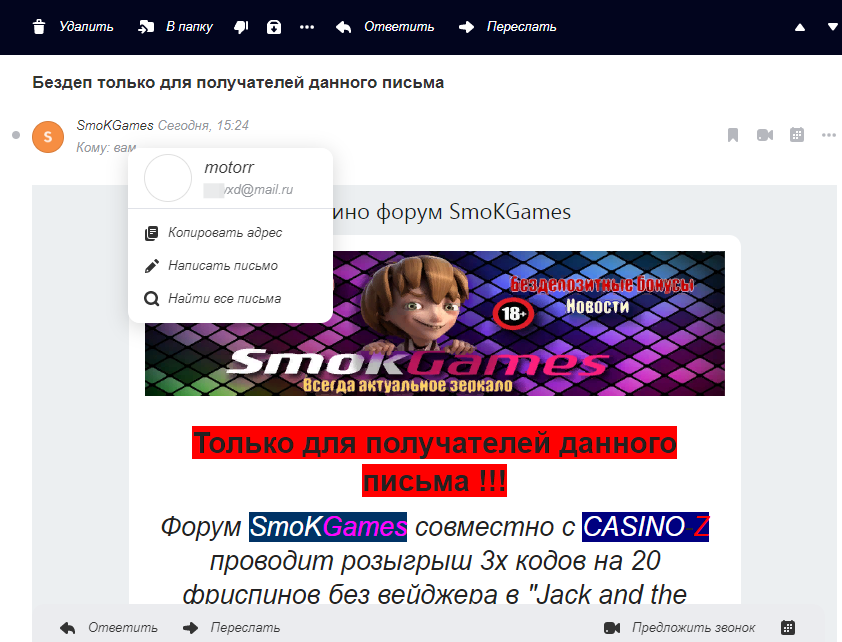The image size is (842, 642).
Task: Click the bottom-right calendar icon
Action: [788, 628]
